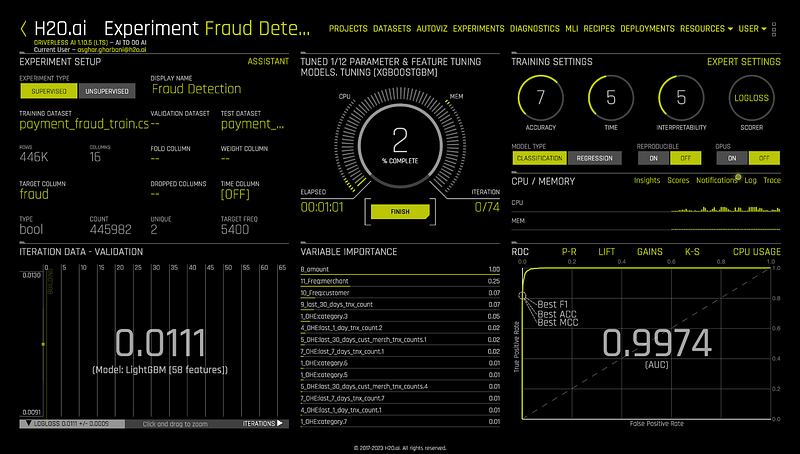Adjust the TIME dial showing 5
800x454 pixels.
pos(611,97)
